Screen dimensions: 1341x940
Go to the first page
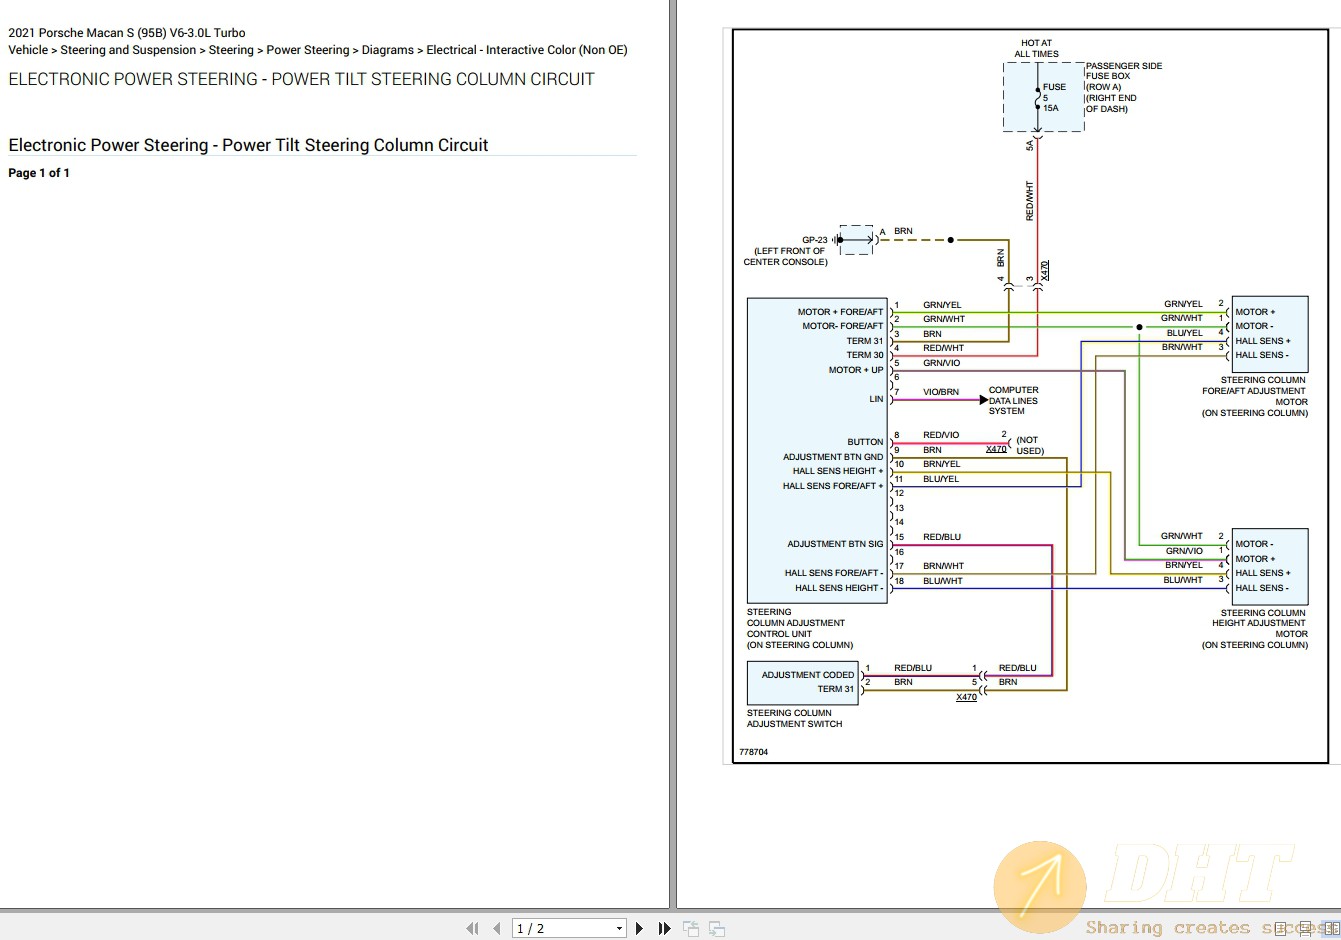click(x=472, y=929)
